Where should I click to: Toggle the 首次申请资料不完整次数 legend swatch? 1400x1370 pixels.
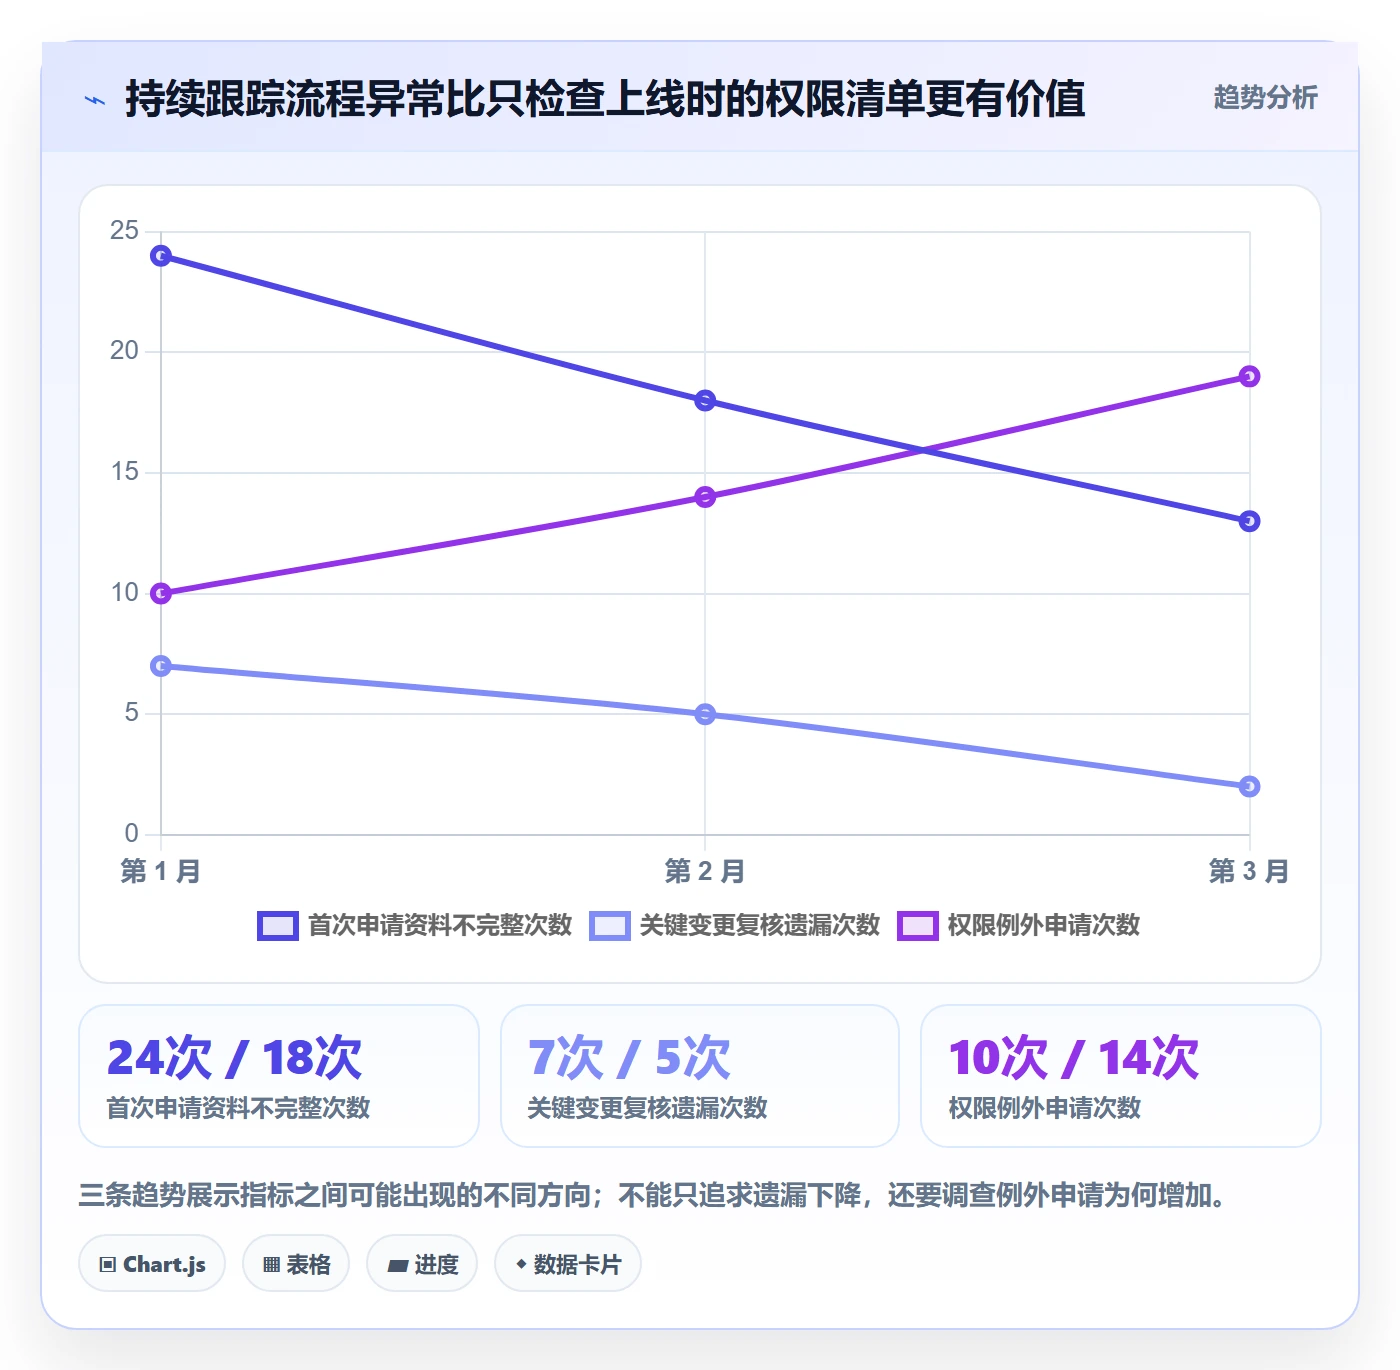point(278,926)
